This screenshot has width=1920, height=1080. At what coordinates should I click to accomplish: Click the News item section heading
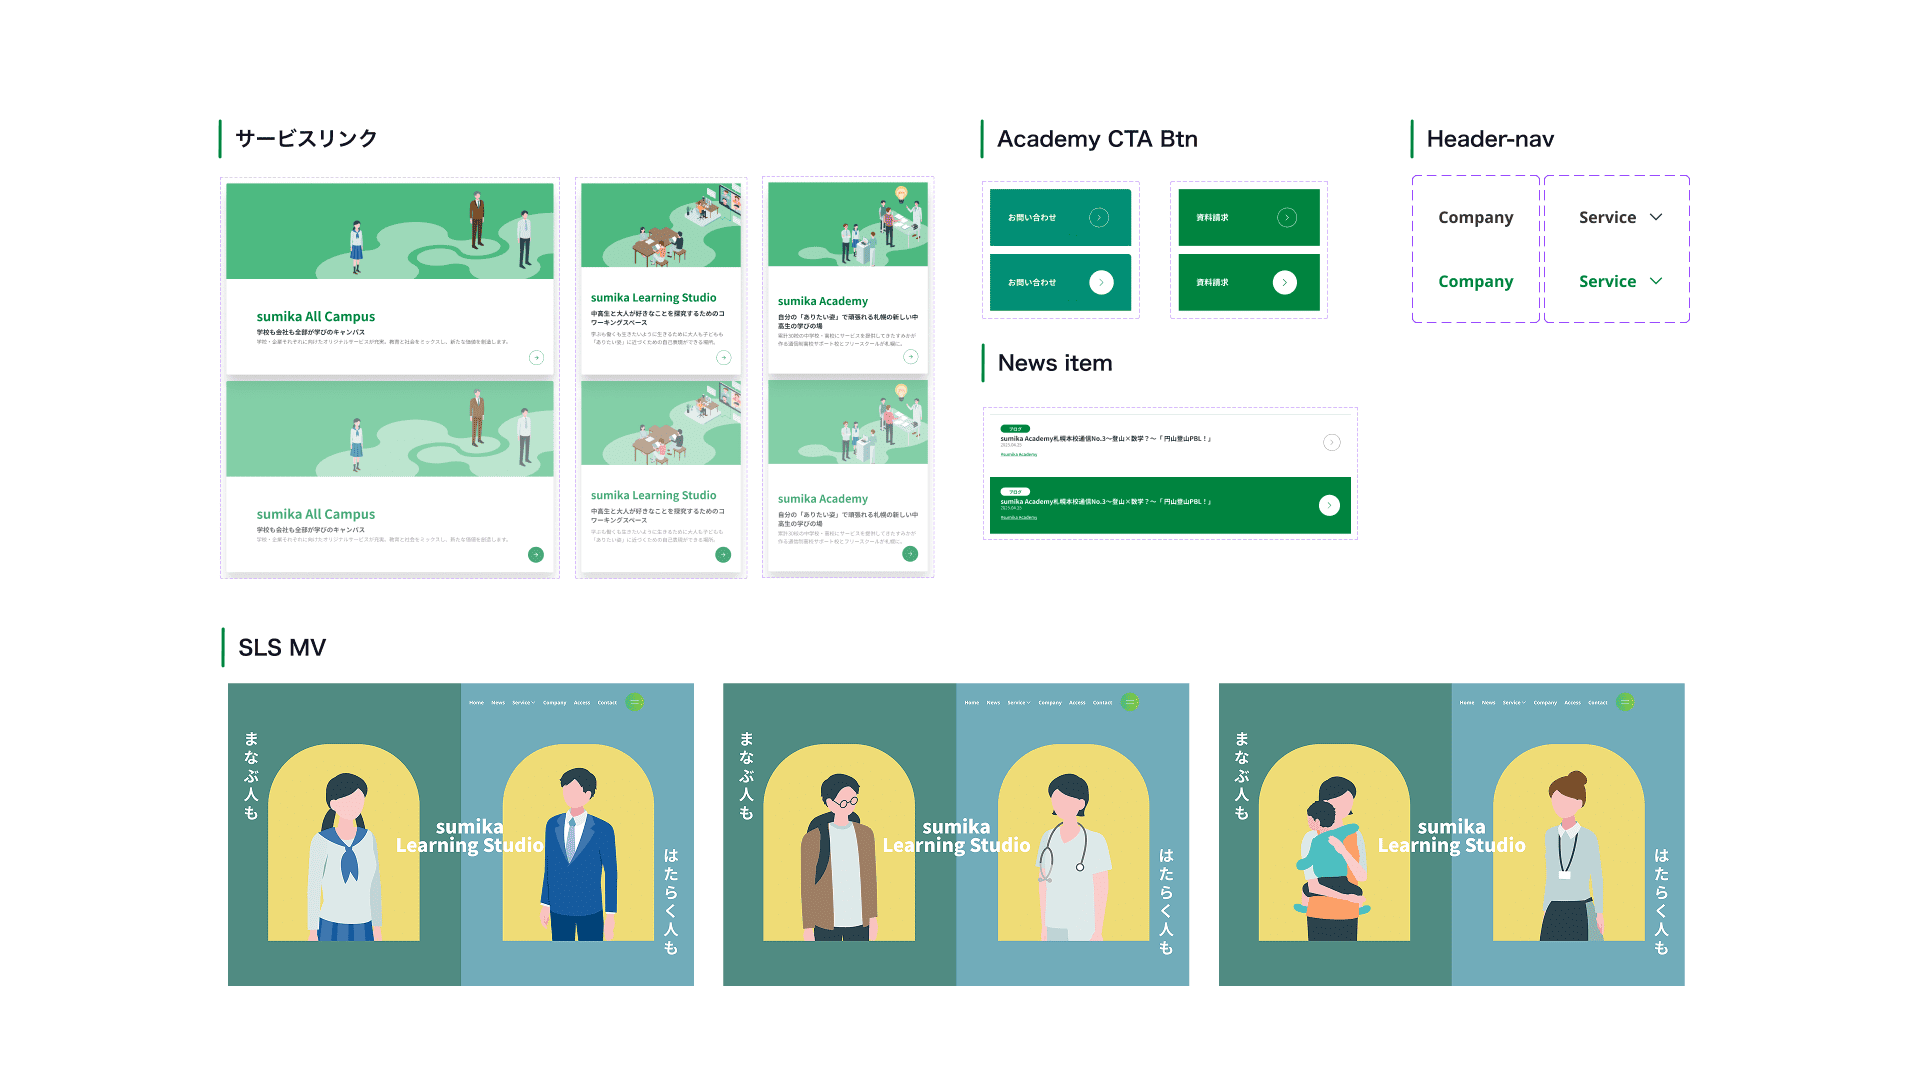pos(1055,363)
